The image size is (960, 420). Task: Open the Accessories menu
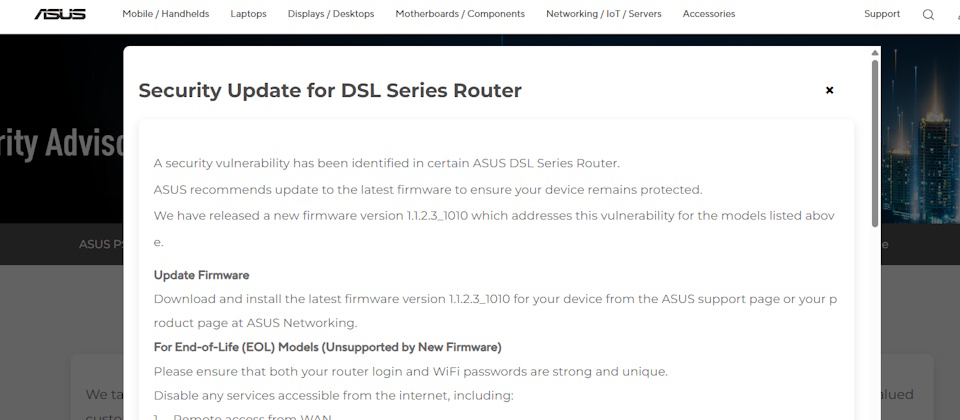709,14
